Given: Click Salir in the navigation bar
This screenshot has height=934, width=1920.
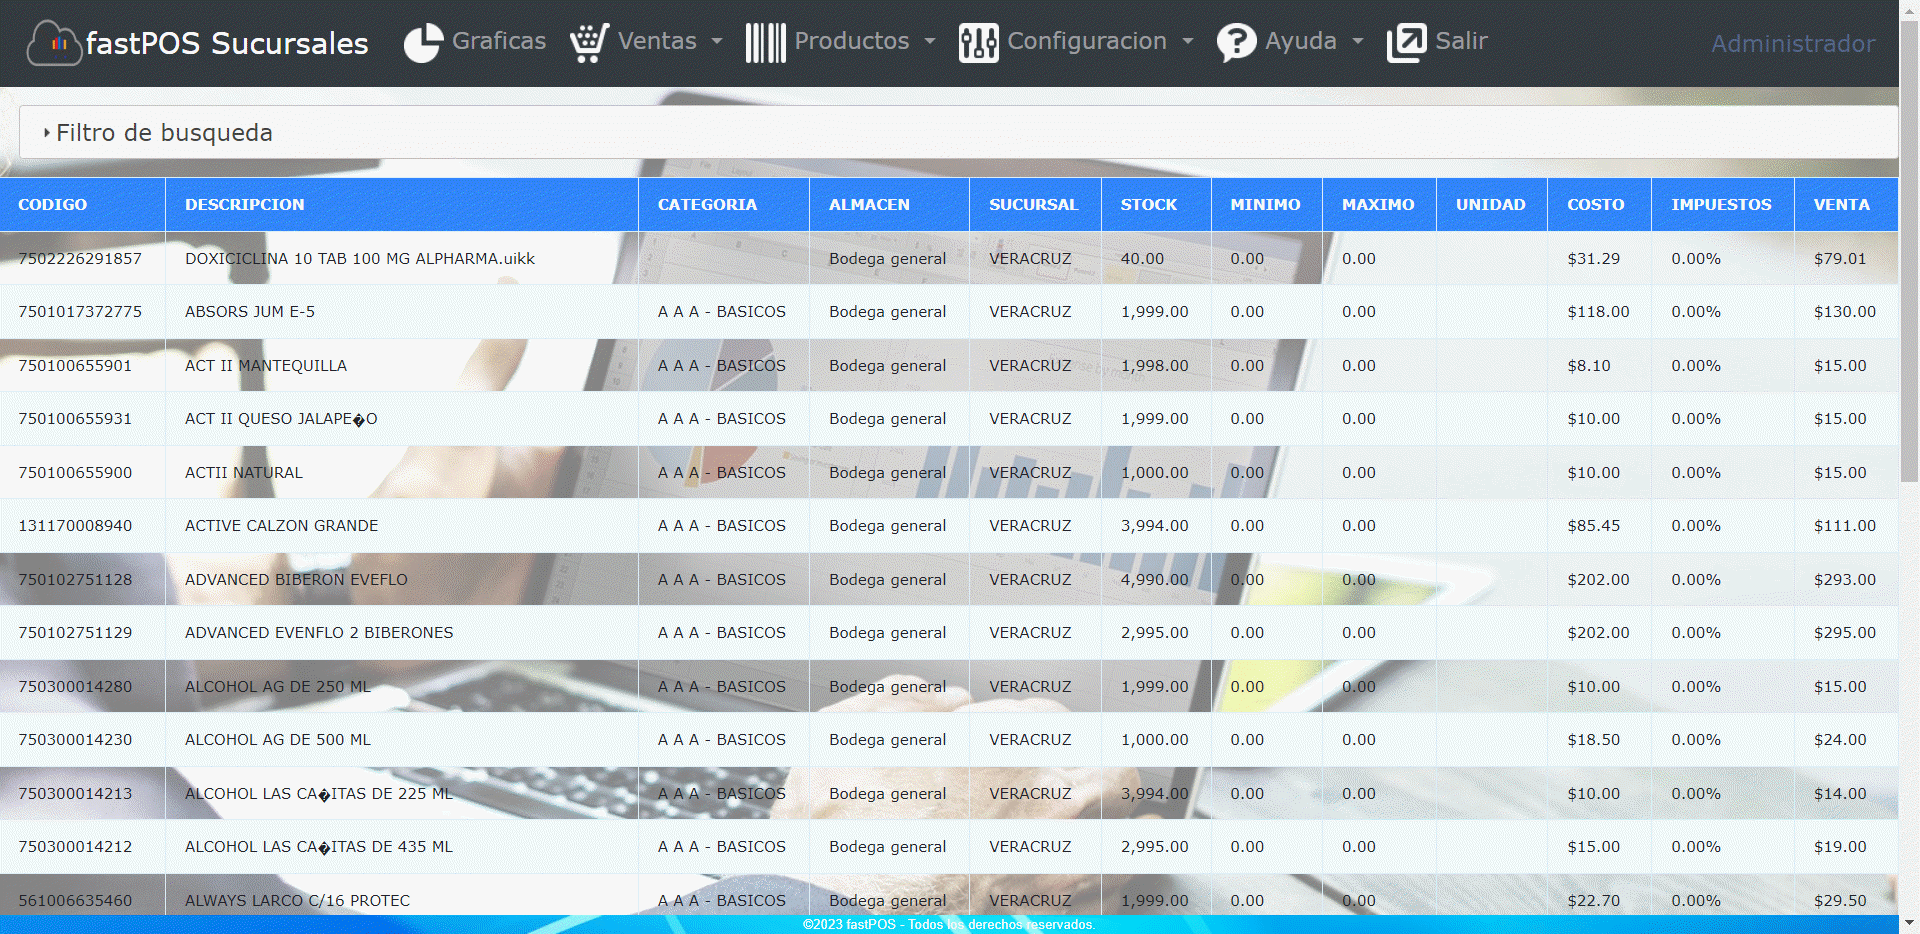Looking at the screenshot, I should (x=1460, y=42).
